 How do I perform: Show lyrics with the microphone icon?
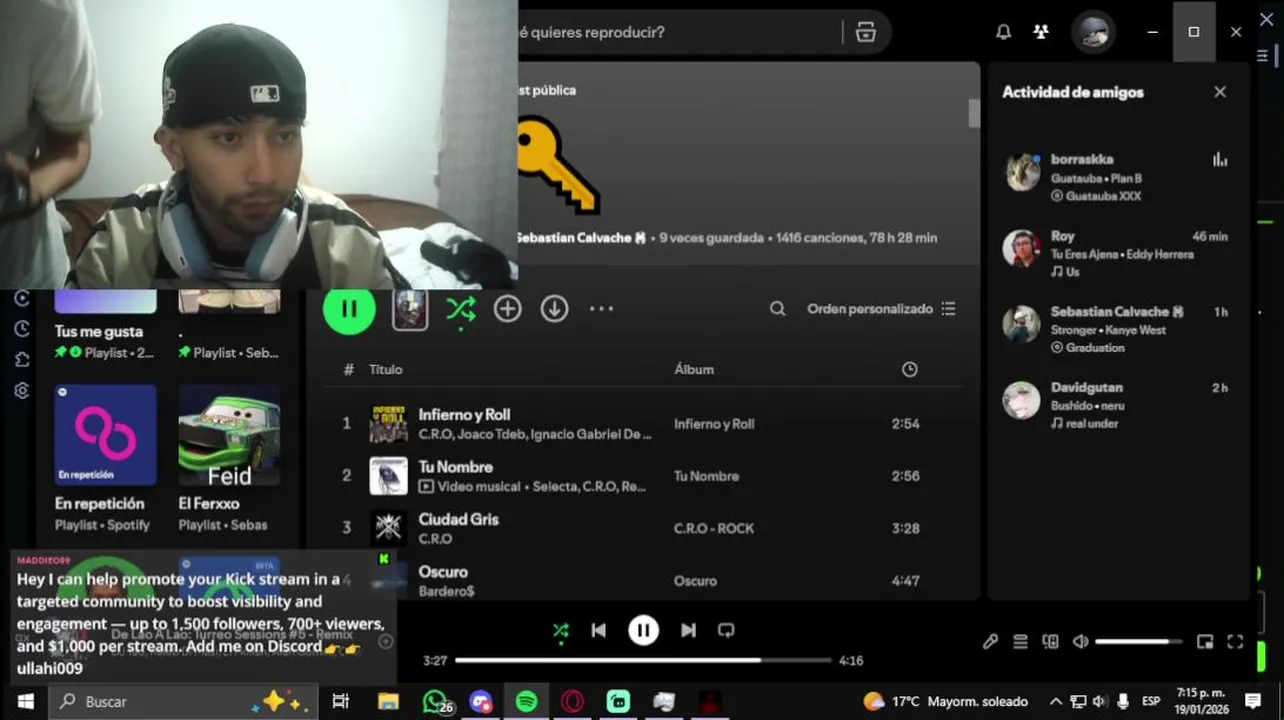[x=990, y=642]
